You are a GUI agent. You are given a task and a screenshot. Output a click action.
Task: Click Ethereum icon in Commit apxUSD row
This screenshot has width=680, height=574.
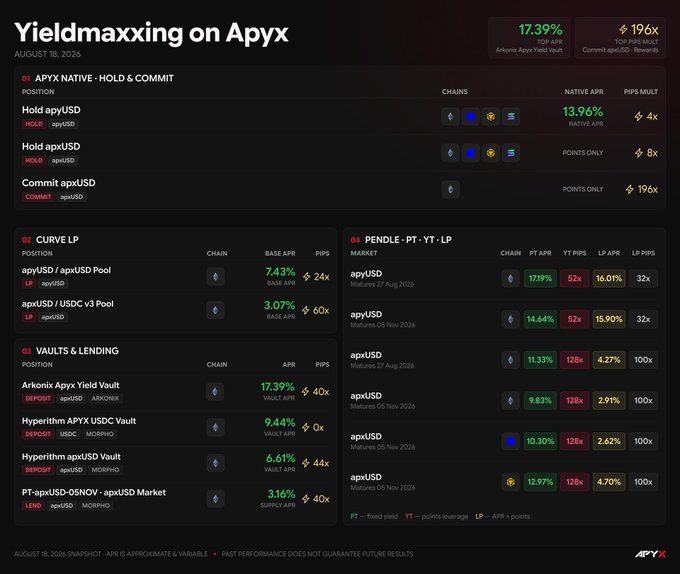[450, 189]
